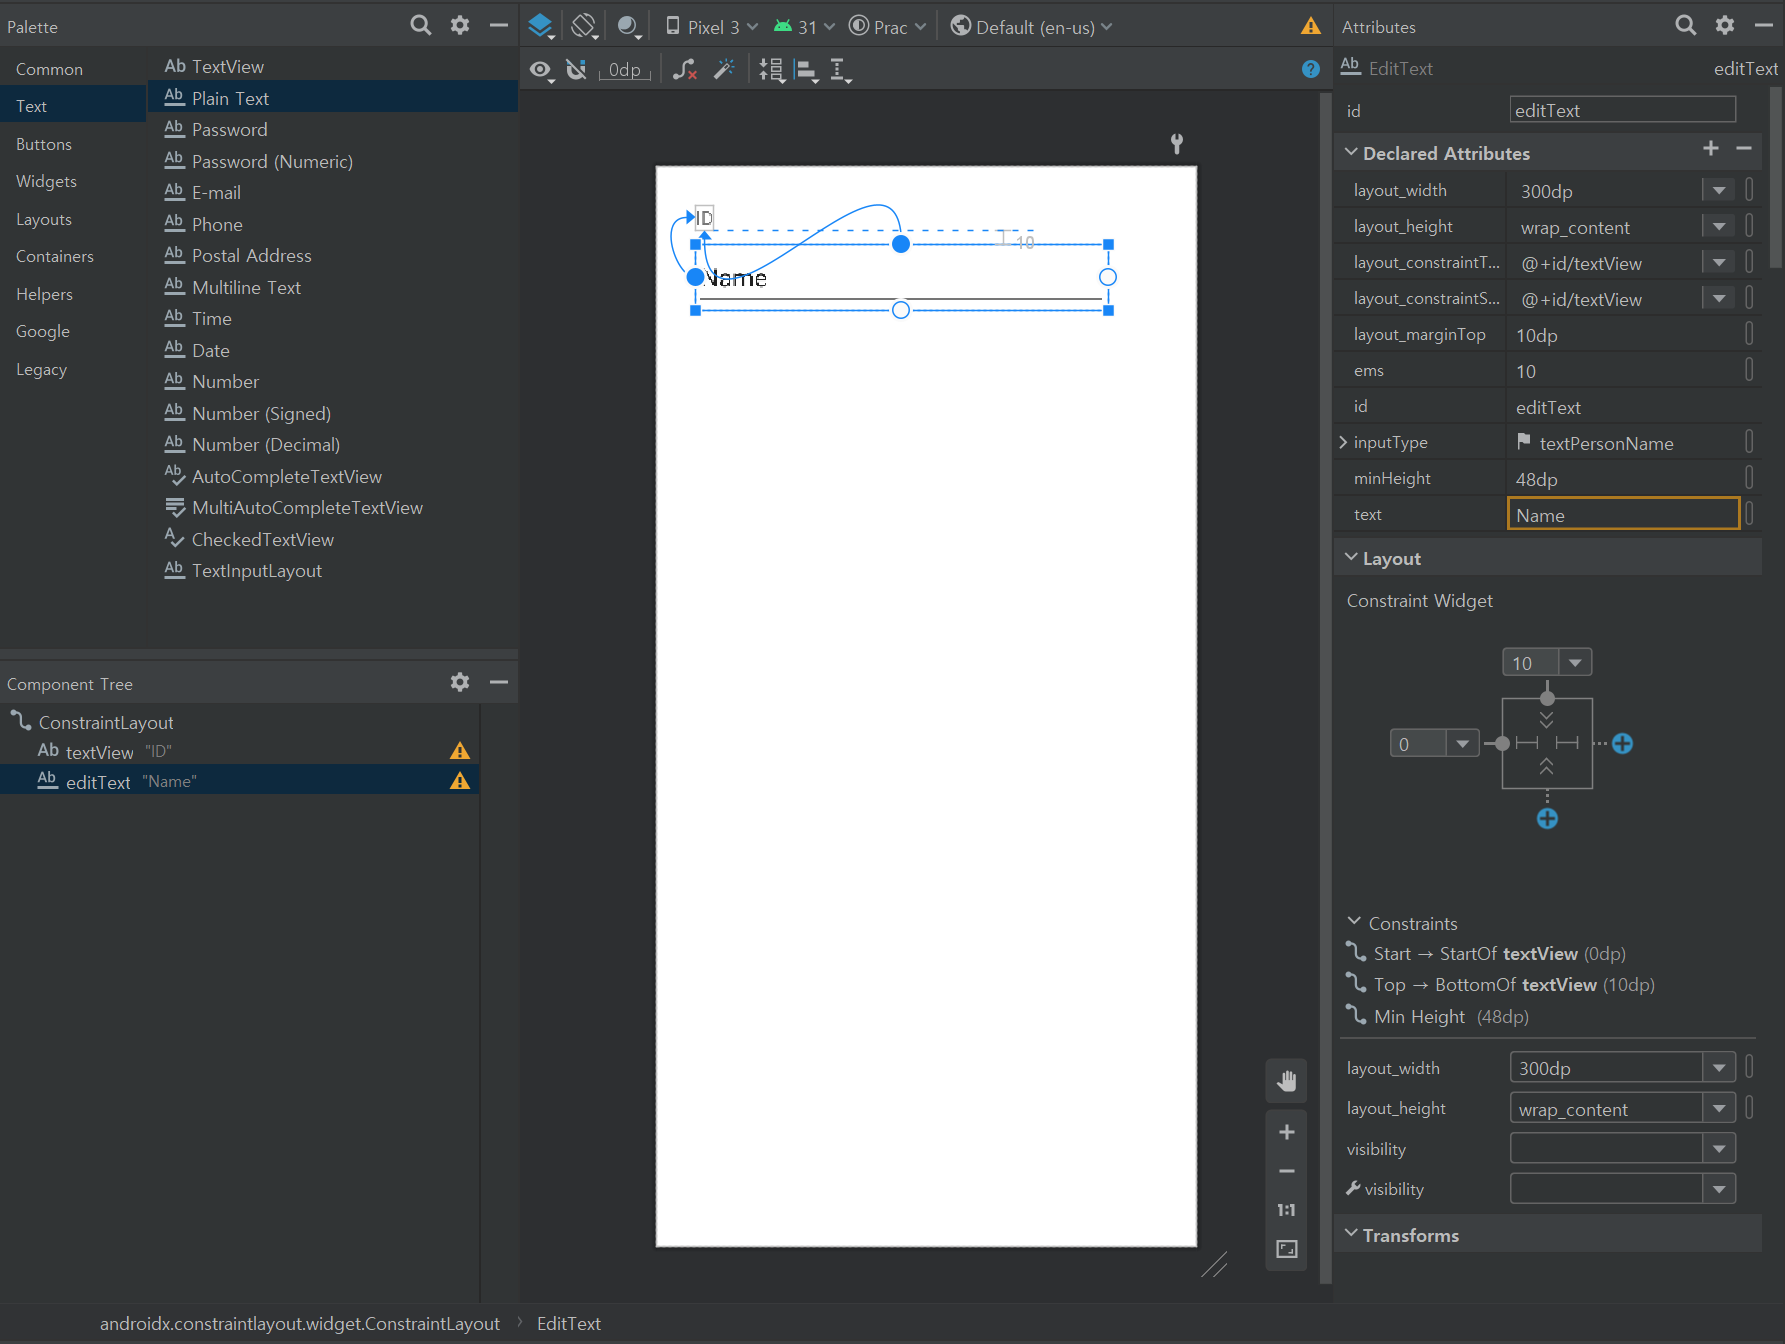The image size is (1785, 1344).
Task: Open Default (en-us) locale dropdown
Action: click(x=1031, y=27)
